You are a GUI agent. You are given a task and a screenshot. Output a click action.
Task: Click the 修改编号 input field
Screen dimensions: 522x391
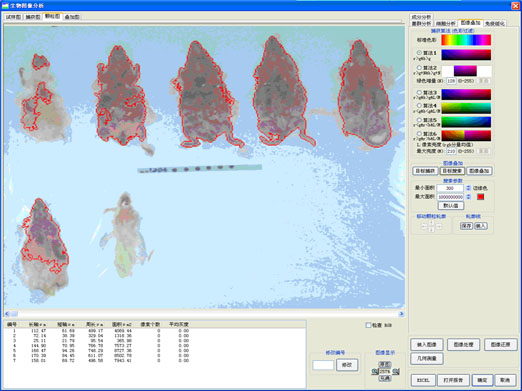point(323,365)
